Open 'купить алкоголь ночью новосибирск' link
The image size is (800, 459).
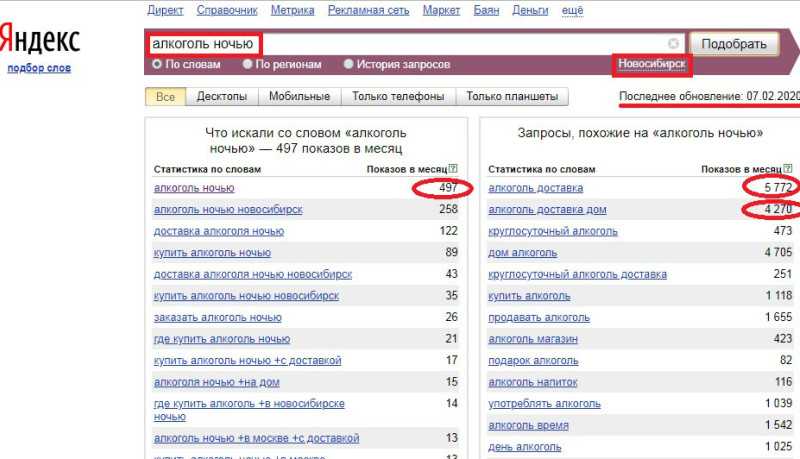pos(246,296)
